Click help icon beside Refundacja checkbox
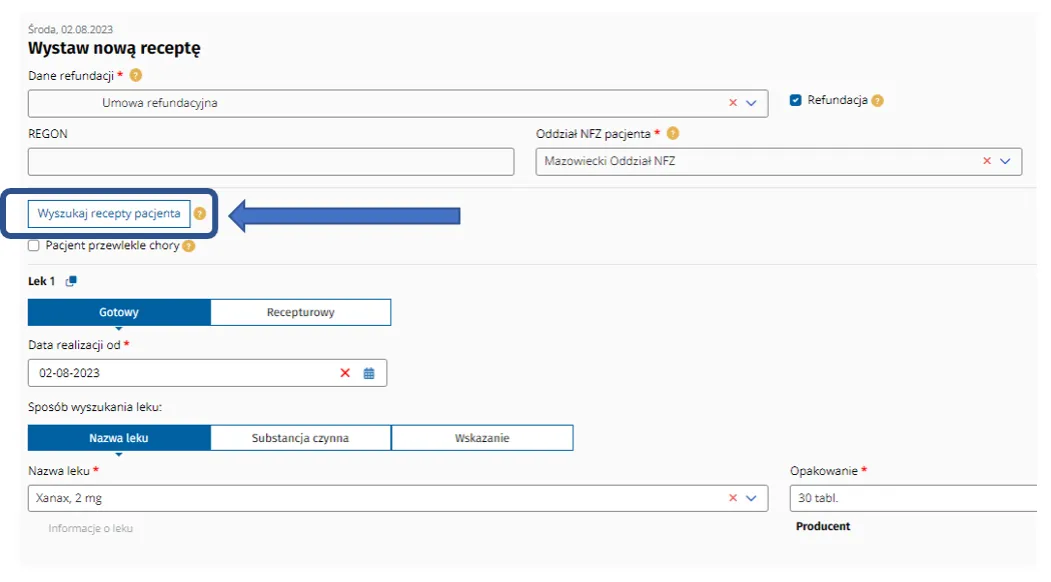 point(877,101)
